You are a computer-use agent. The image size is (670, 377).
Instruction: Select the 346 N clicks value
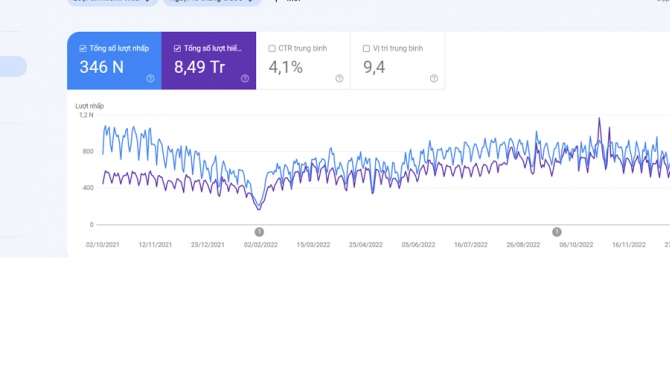coord(102,67)
